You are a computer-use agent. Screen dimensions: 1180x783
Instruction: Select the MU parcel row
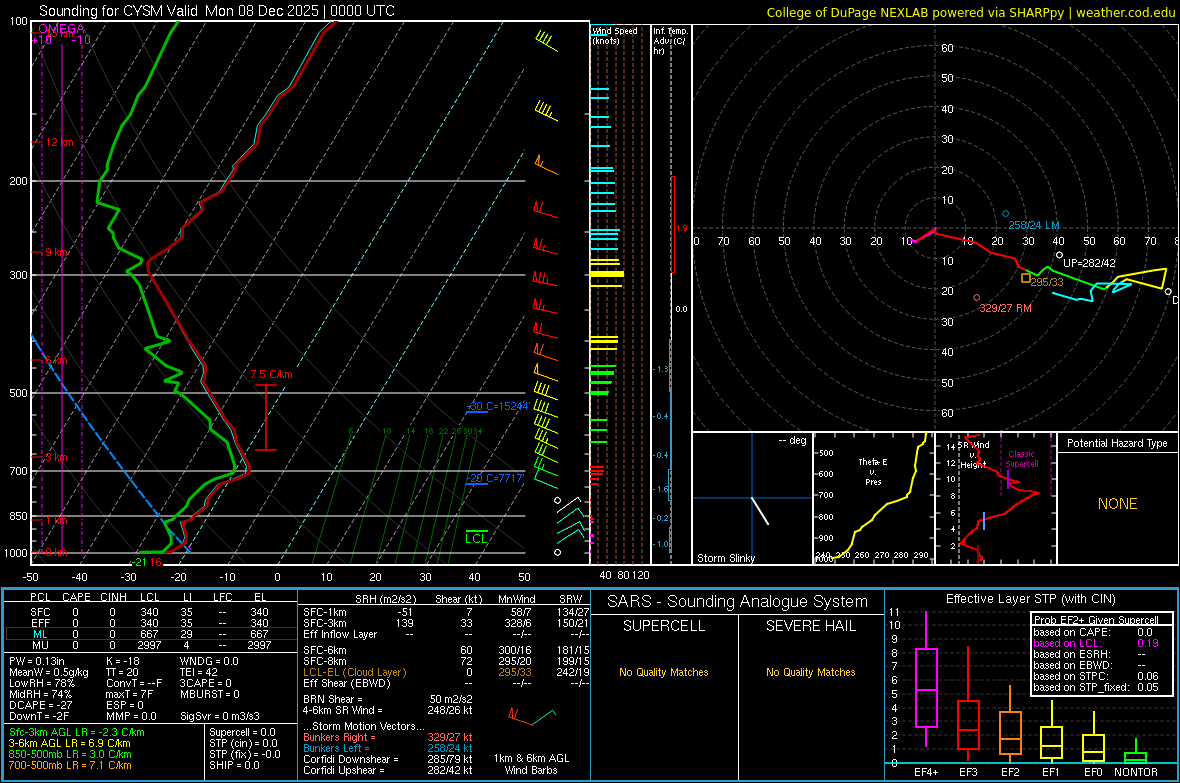[150, 645]
